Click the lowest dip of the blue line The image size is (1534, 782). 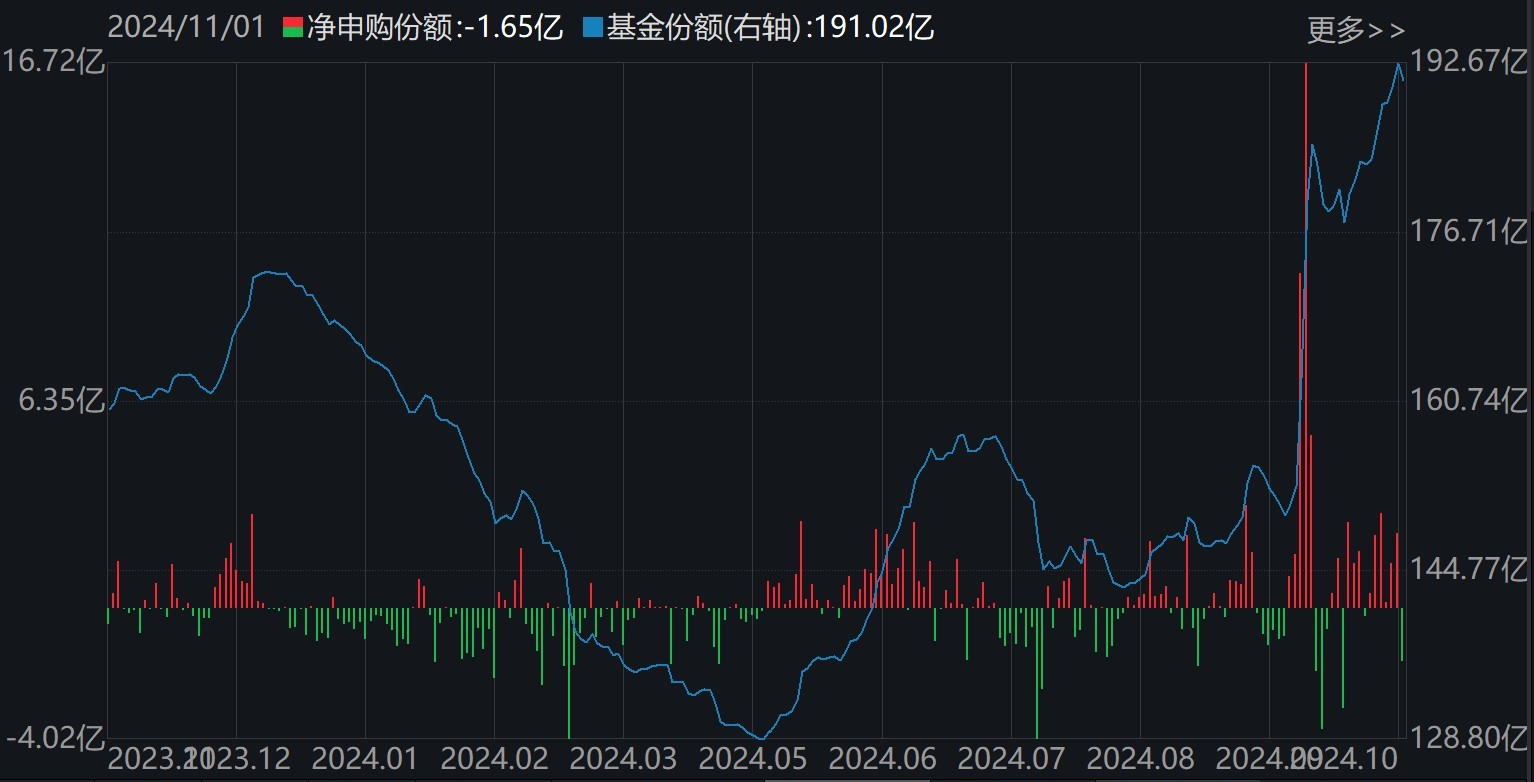(x=760, y=740)
